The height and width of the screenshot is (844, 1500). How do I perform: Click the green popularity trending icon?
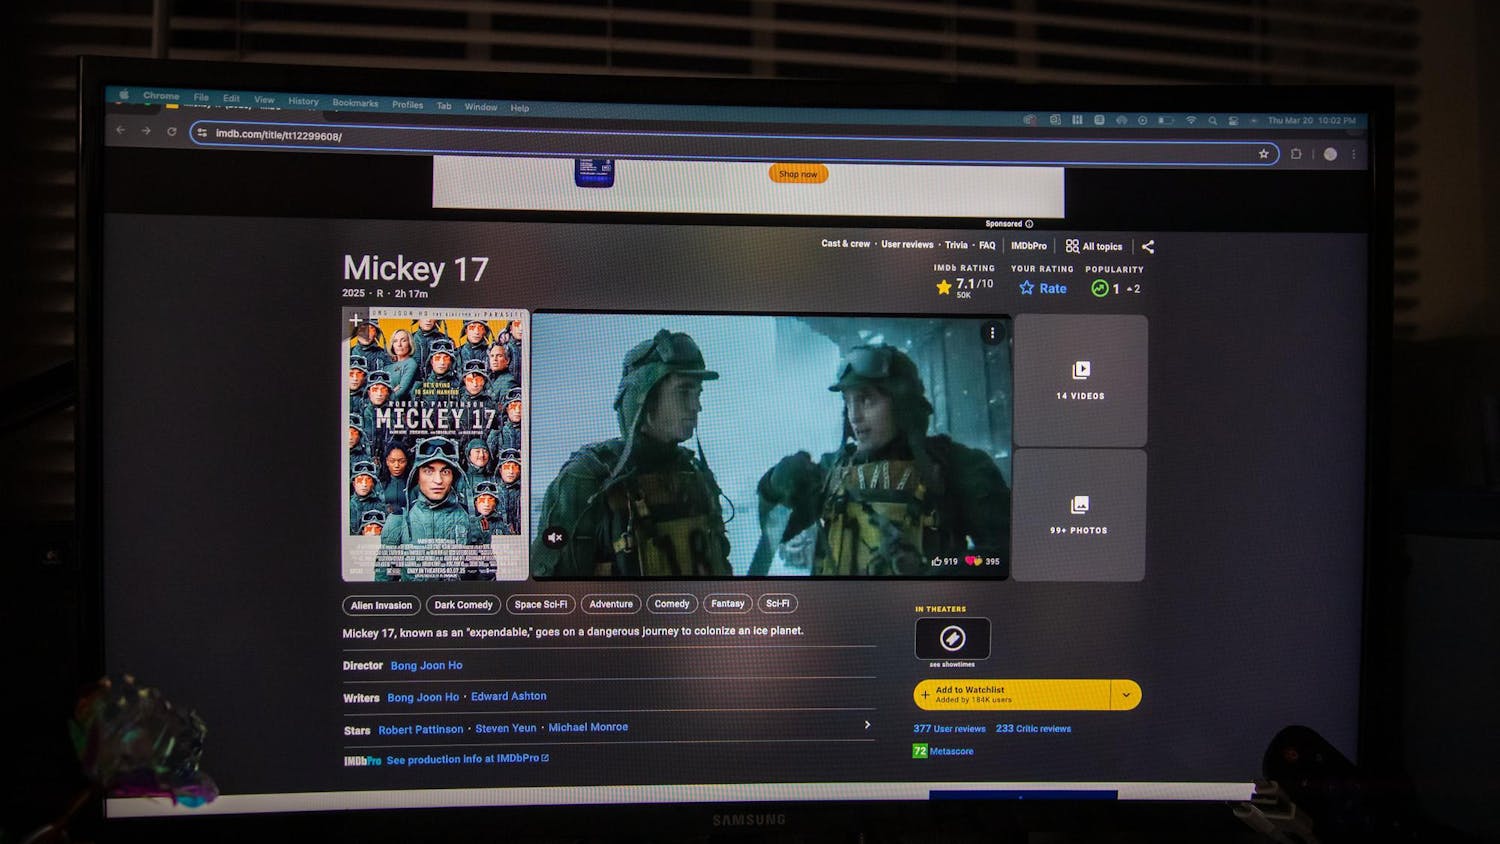click(x=1098, y=288)
